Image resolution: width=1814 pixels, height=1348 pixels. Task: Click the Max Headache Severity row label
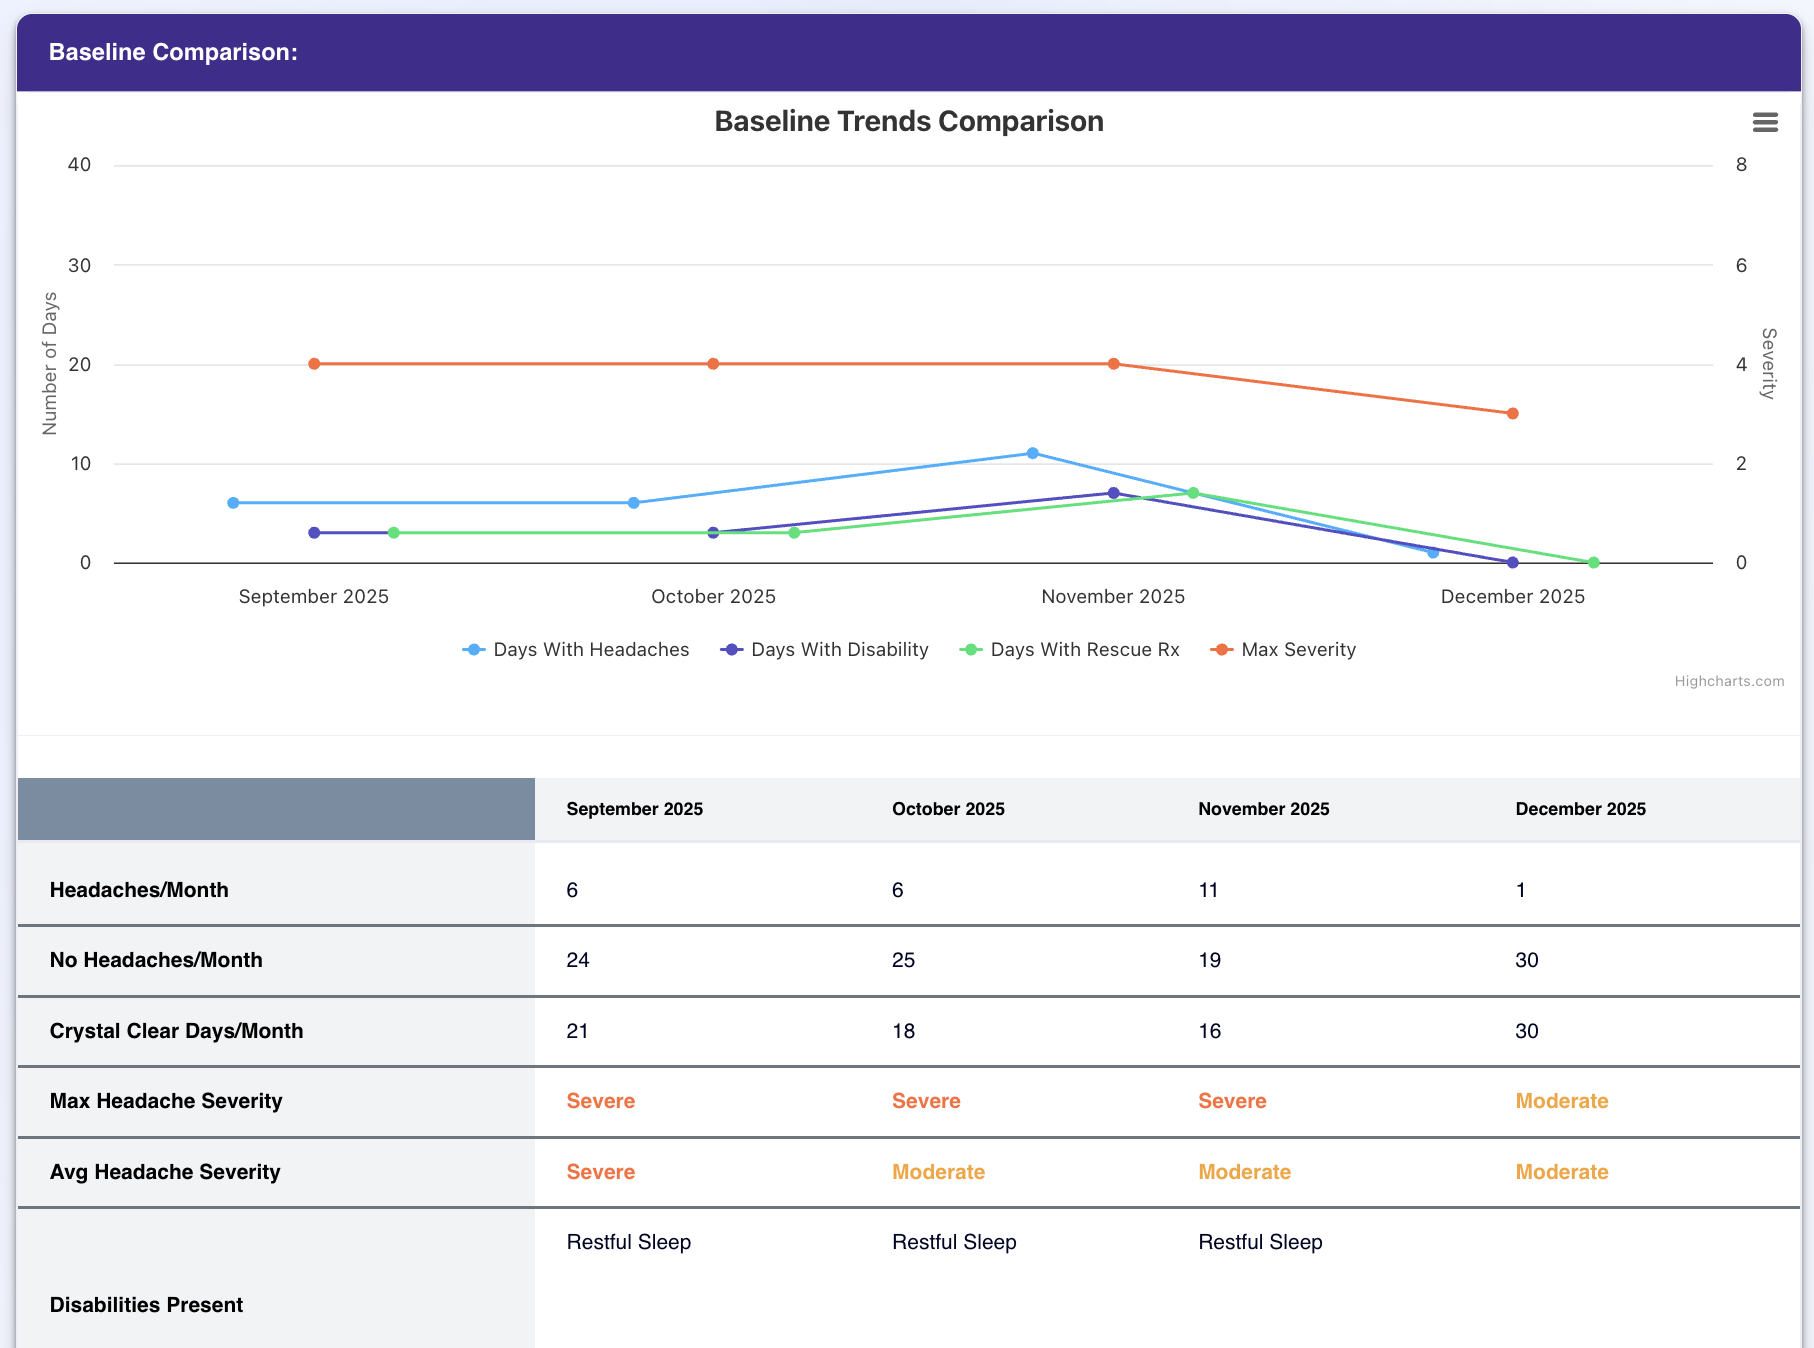point(166,1101)
